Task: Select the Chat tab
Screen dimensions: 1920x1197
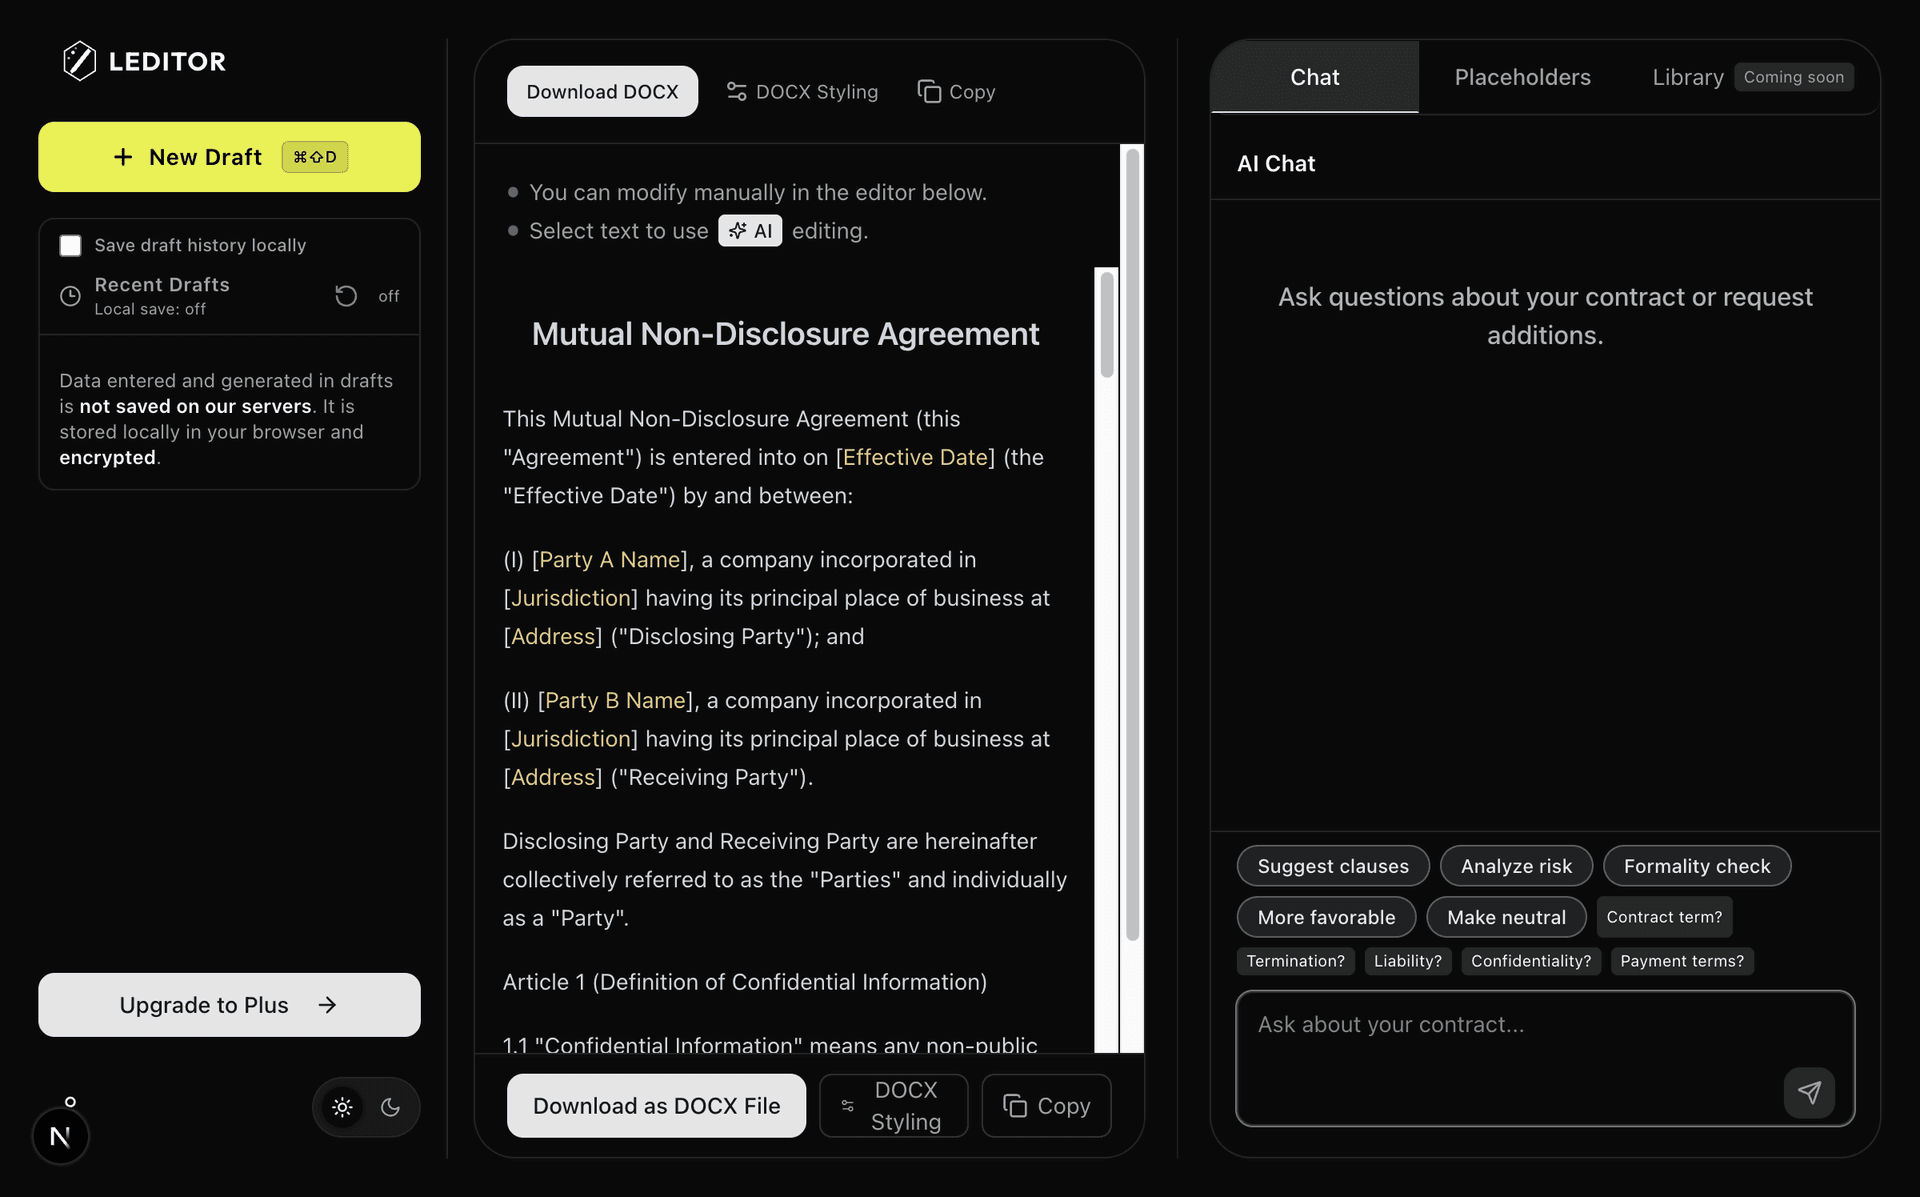Action: [x=1313, y=77]
